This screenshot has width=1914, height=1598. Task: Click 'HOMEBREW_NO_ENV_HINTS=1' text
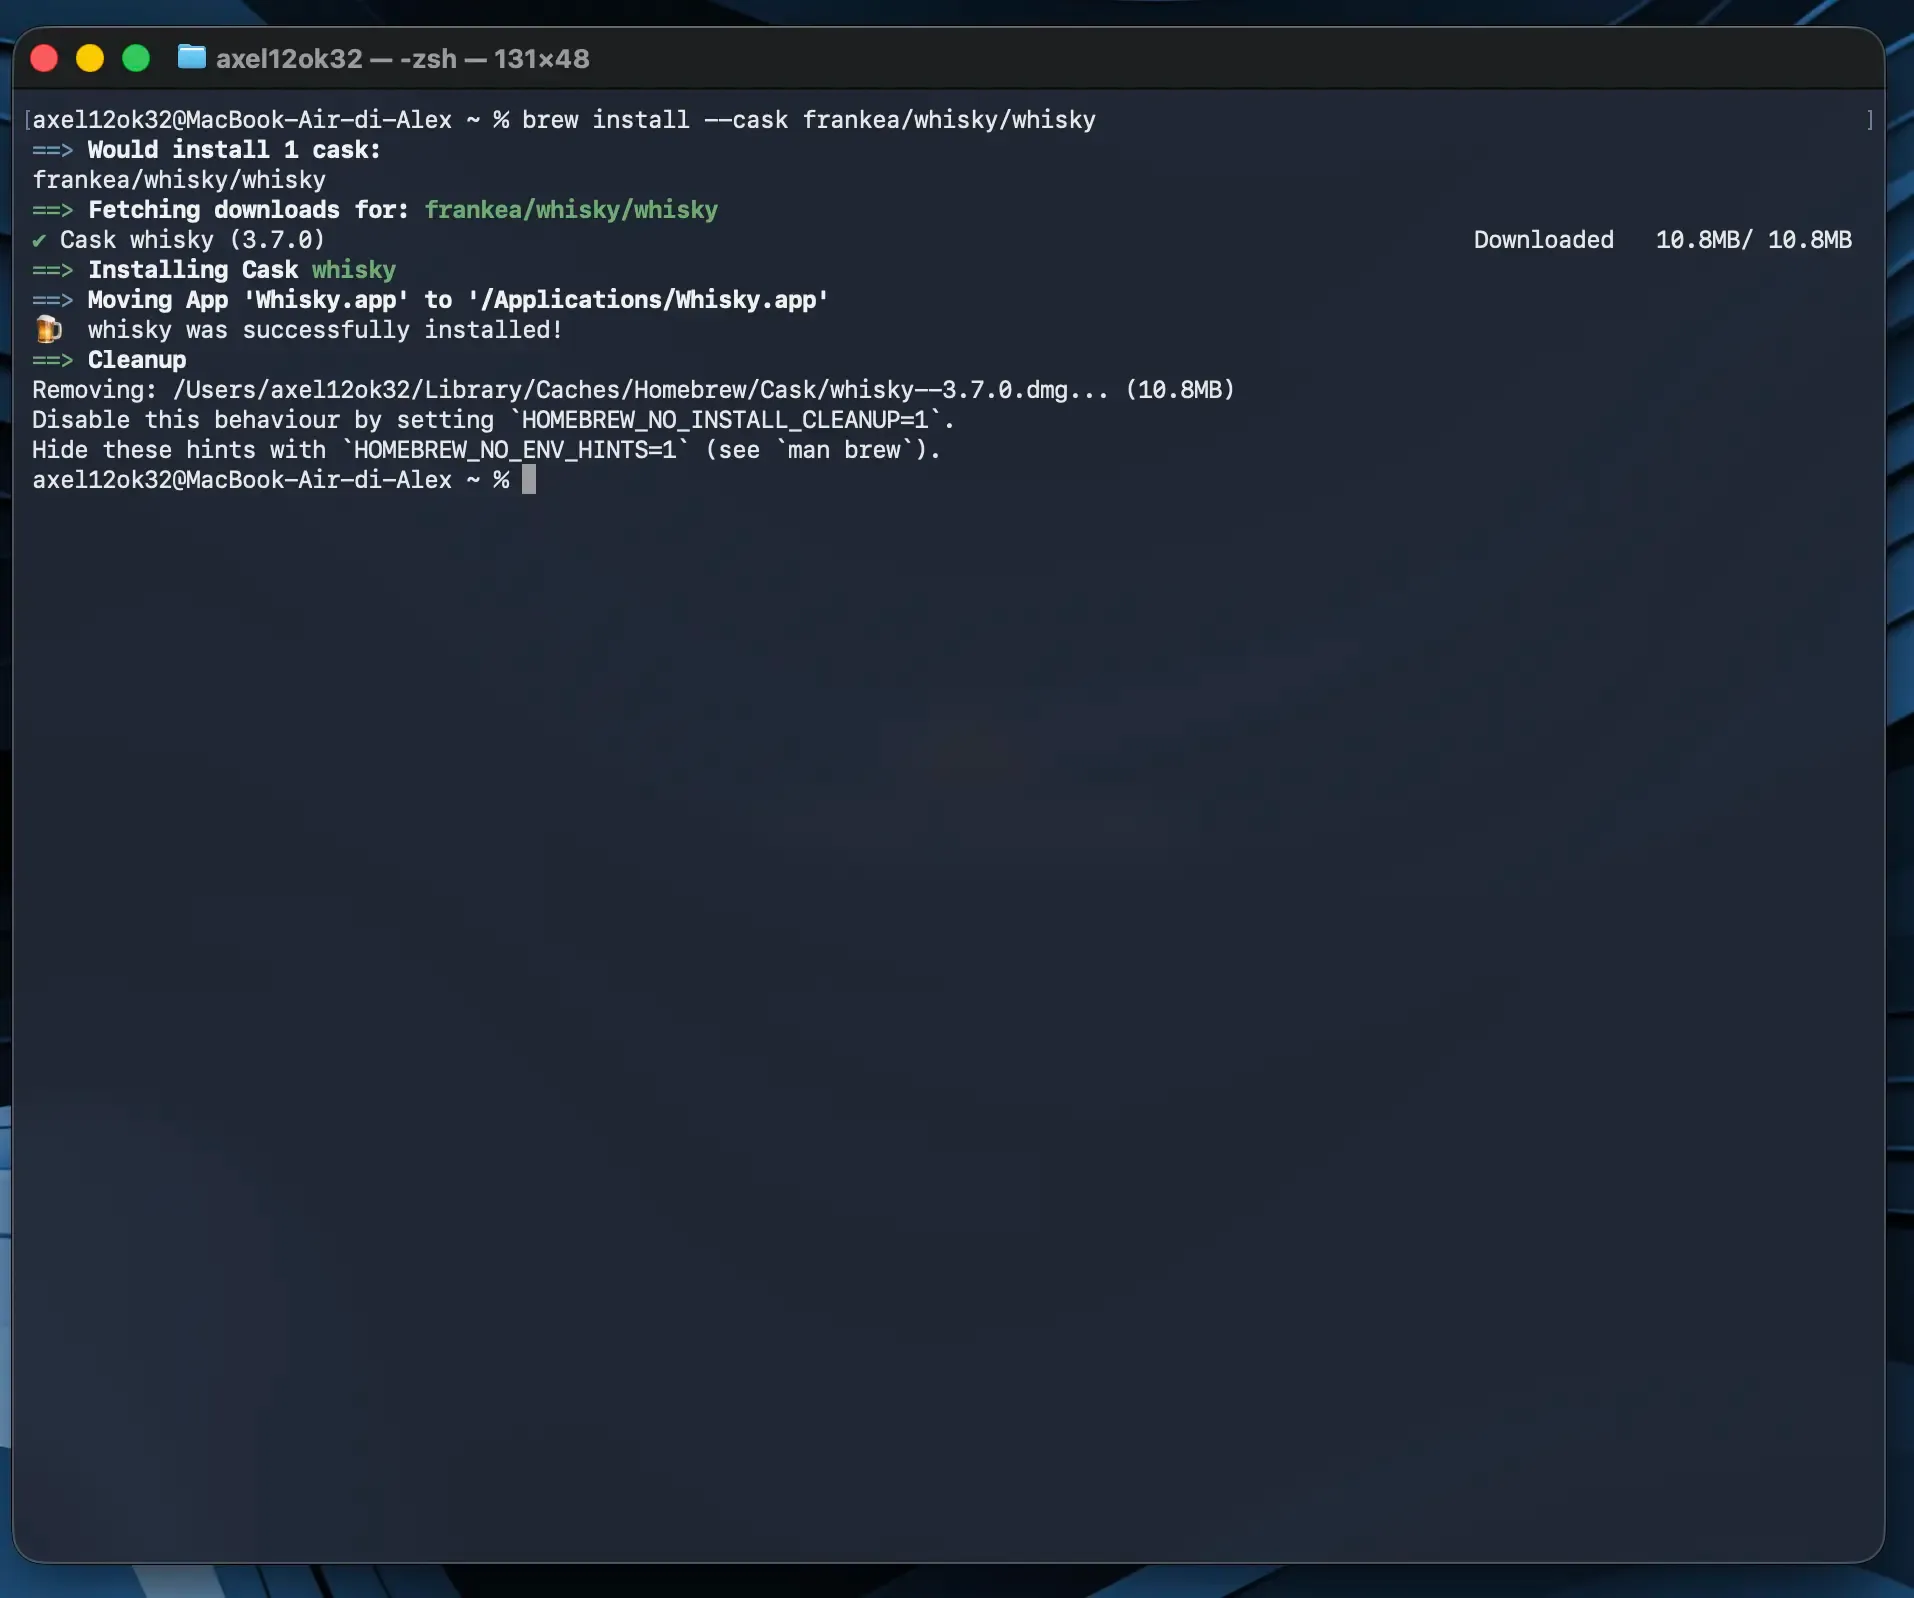pyautogui.click(x=515, y=450)
